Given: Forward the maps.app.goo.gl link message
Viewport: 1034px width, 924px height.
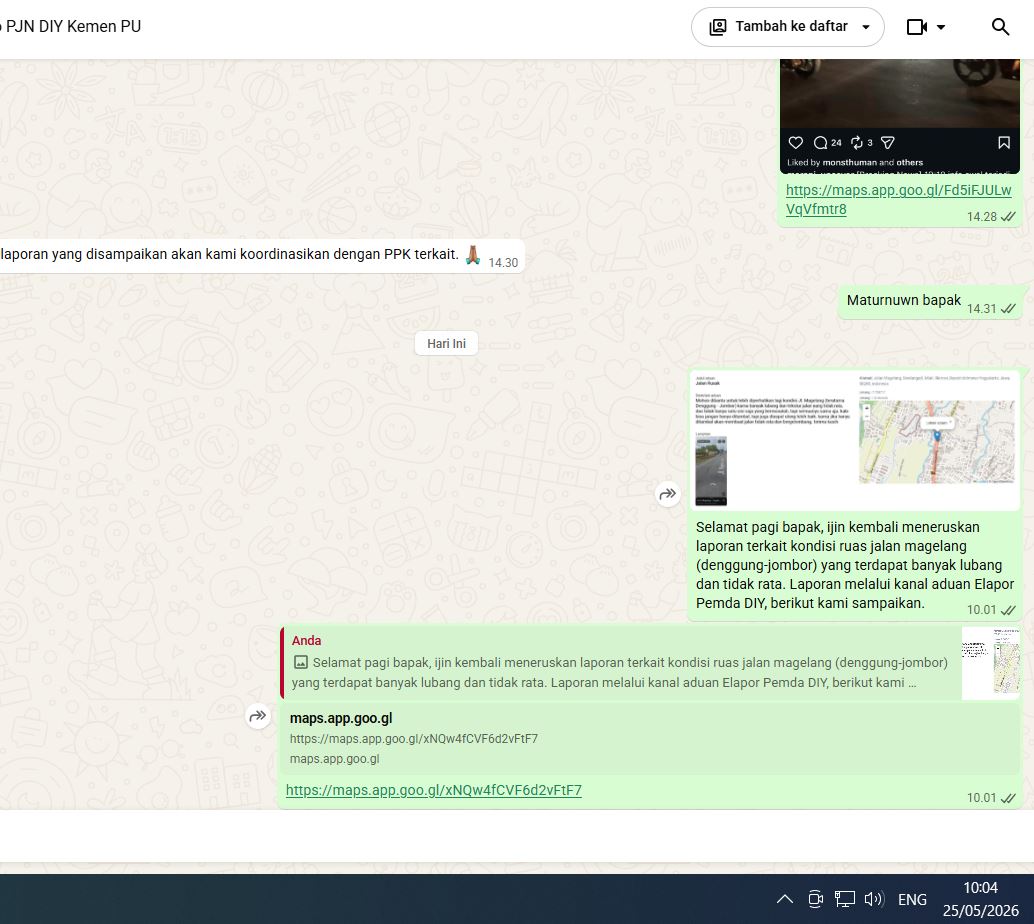Looking at the screenshot, I should [x=258, y=716].
